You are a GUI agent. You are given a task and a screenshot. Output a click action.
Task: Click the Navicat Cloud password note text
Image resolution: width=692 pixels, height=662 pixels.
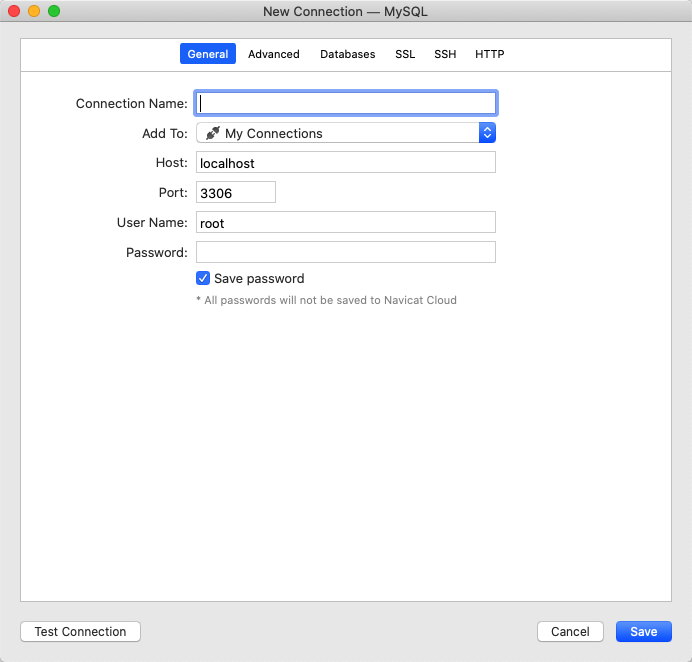click(x=327, y=300)
